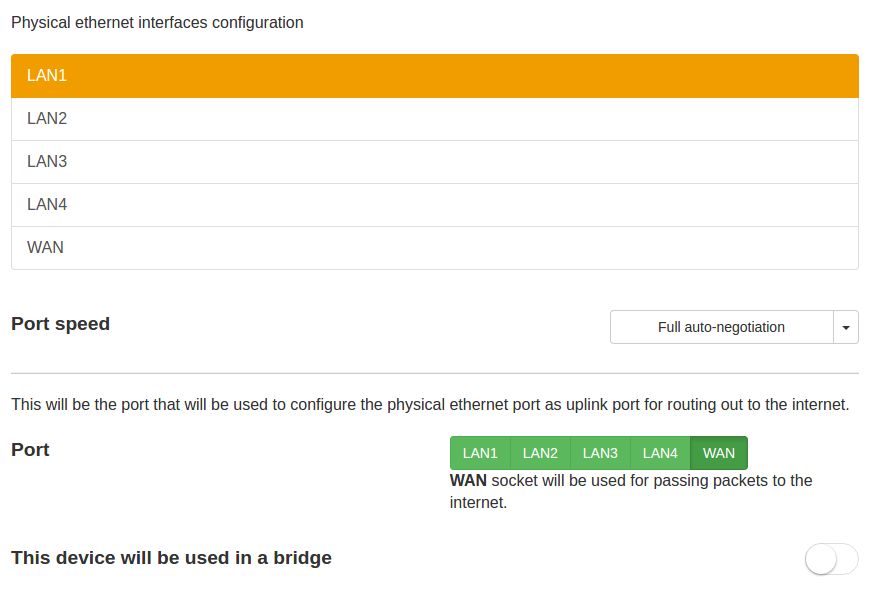
Task: Select LAN1 in the interfaces list
Action: [x=434, y=76]
